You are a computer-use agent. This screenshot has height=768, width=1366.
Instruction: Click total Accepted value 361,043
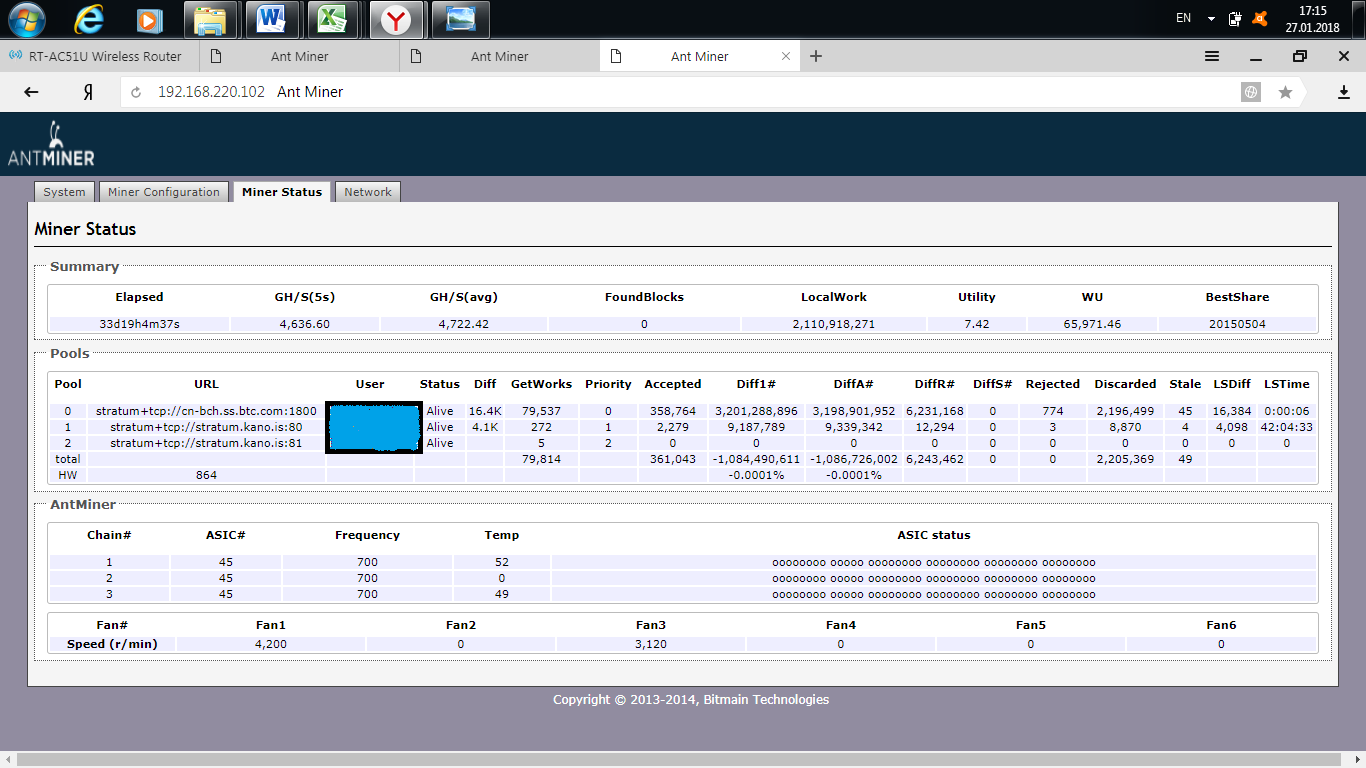(x=672, y=459)
